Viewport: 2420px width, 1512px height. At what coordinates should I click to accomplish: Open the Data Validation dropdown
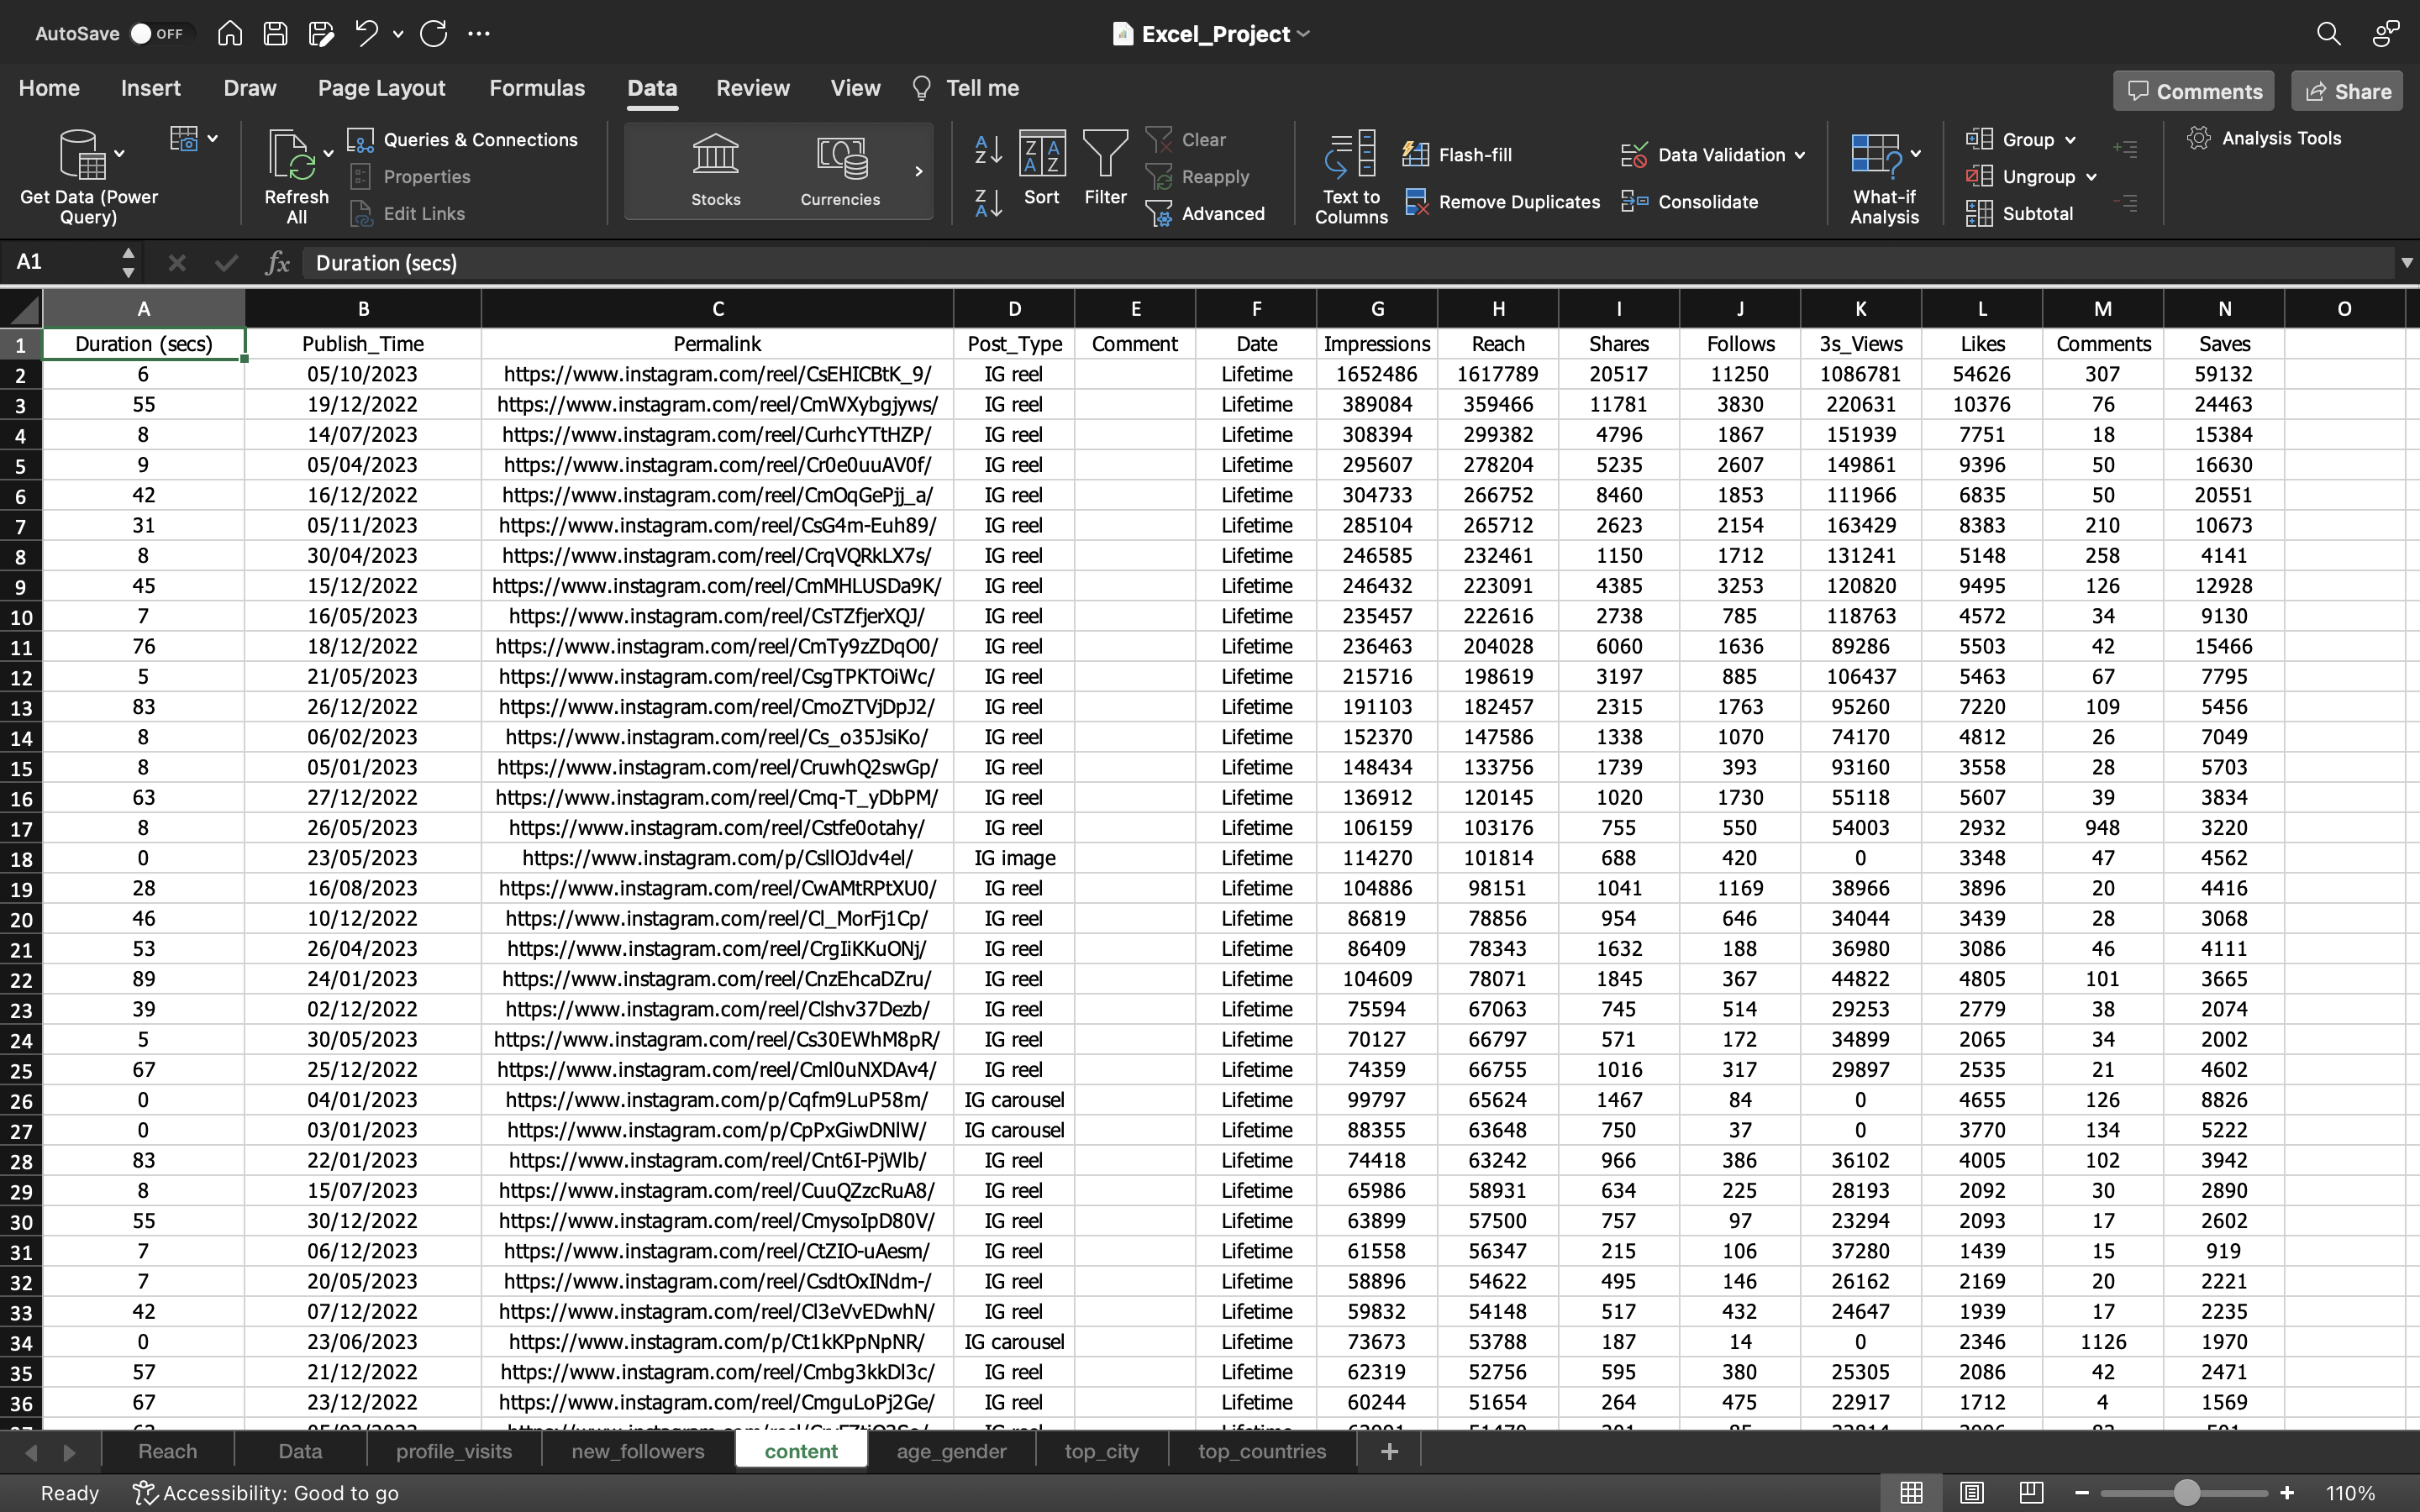[x=1800, y=155]
